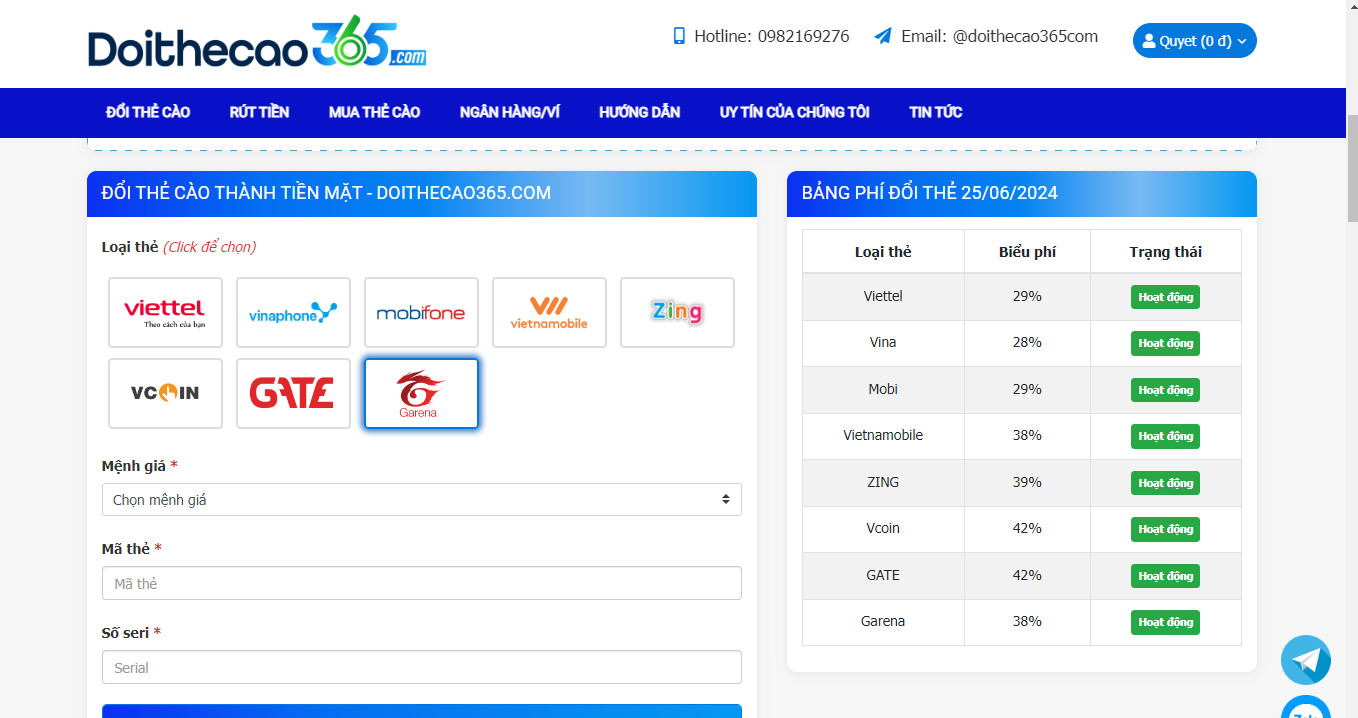Viewport: 1358px width, 718px height.
Task: Click the Mệnh giá field label
Action: 139,466
